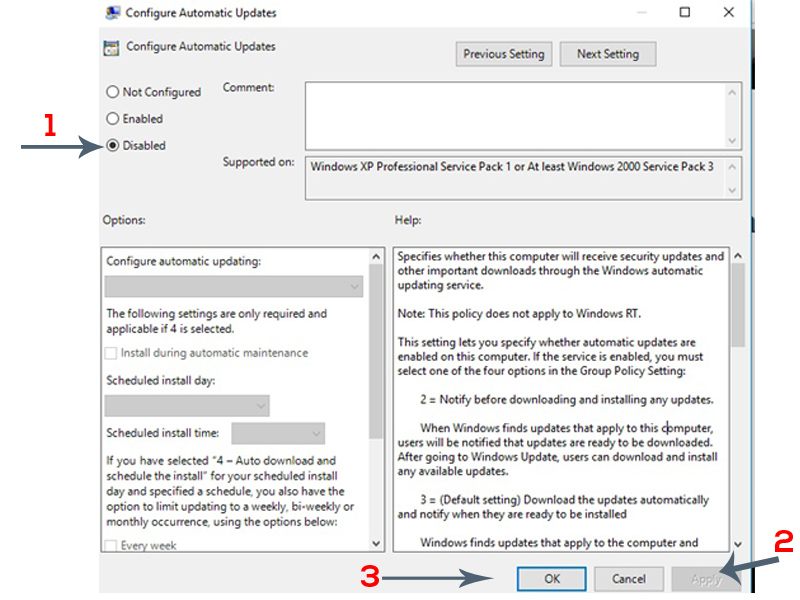Click 'Scheduled install time:' label
The width and height of the screenshot is (800, 600).
(162, 433)
